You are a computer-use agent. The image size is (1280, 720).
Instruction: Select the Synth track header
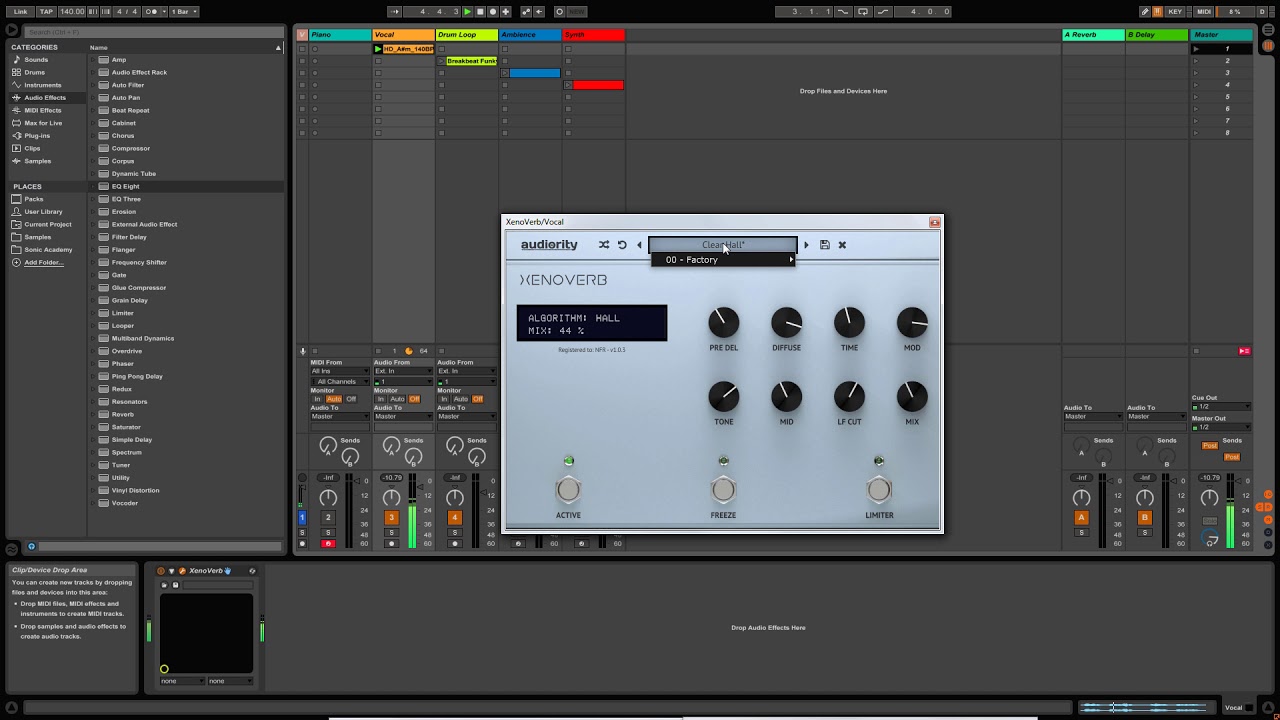tap(593, 35)
